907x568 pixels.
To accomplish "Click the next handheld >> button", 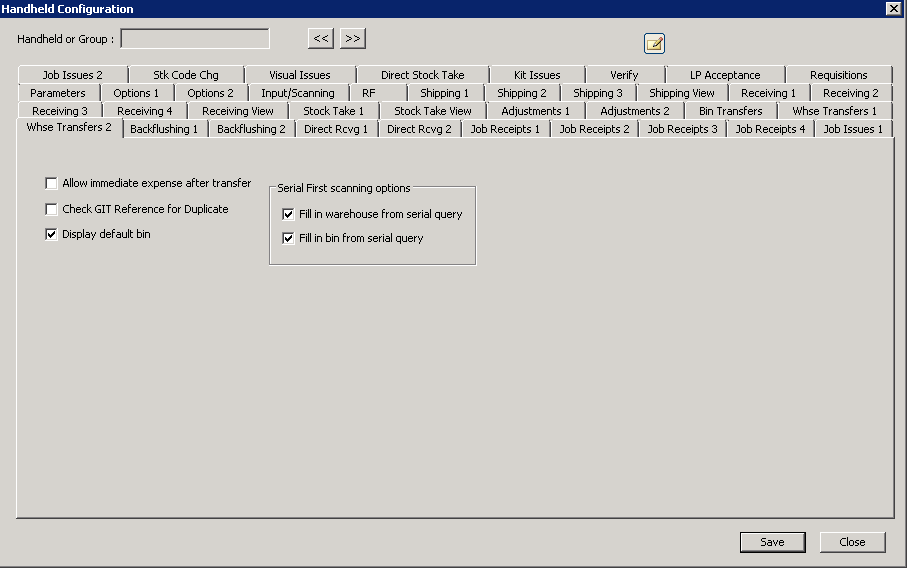I will [352, 39].
